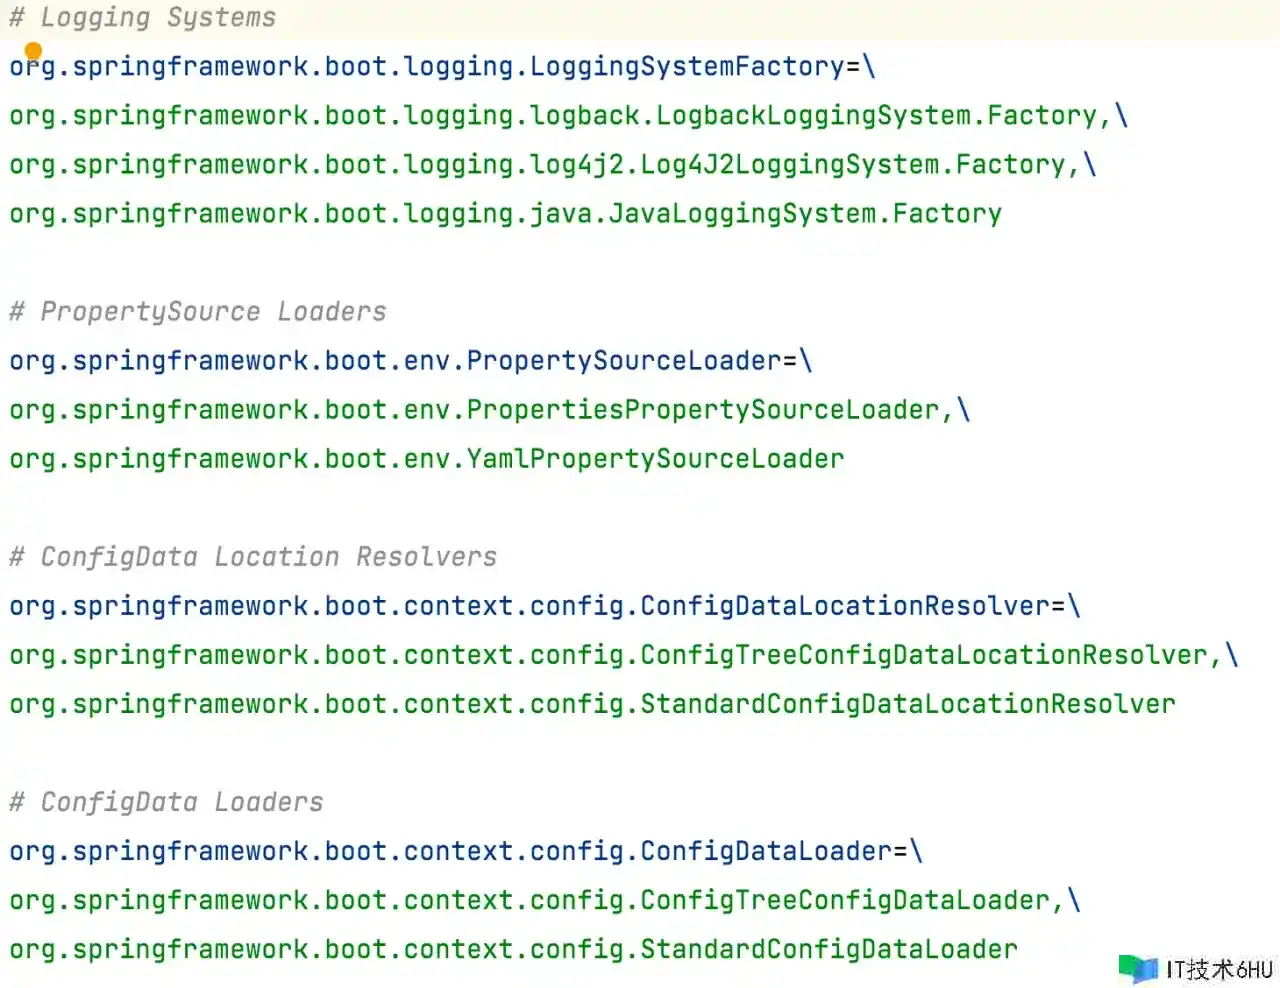Click the orange bulb marker on first line

[x=33, y=51]
